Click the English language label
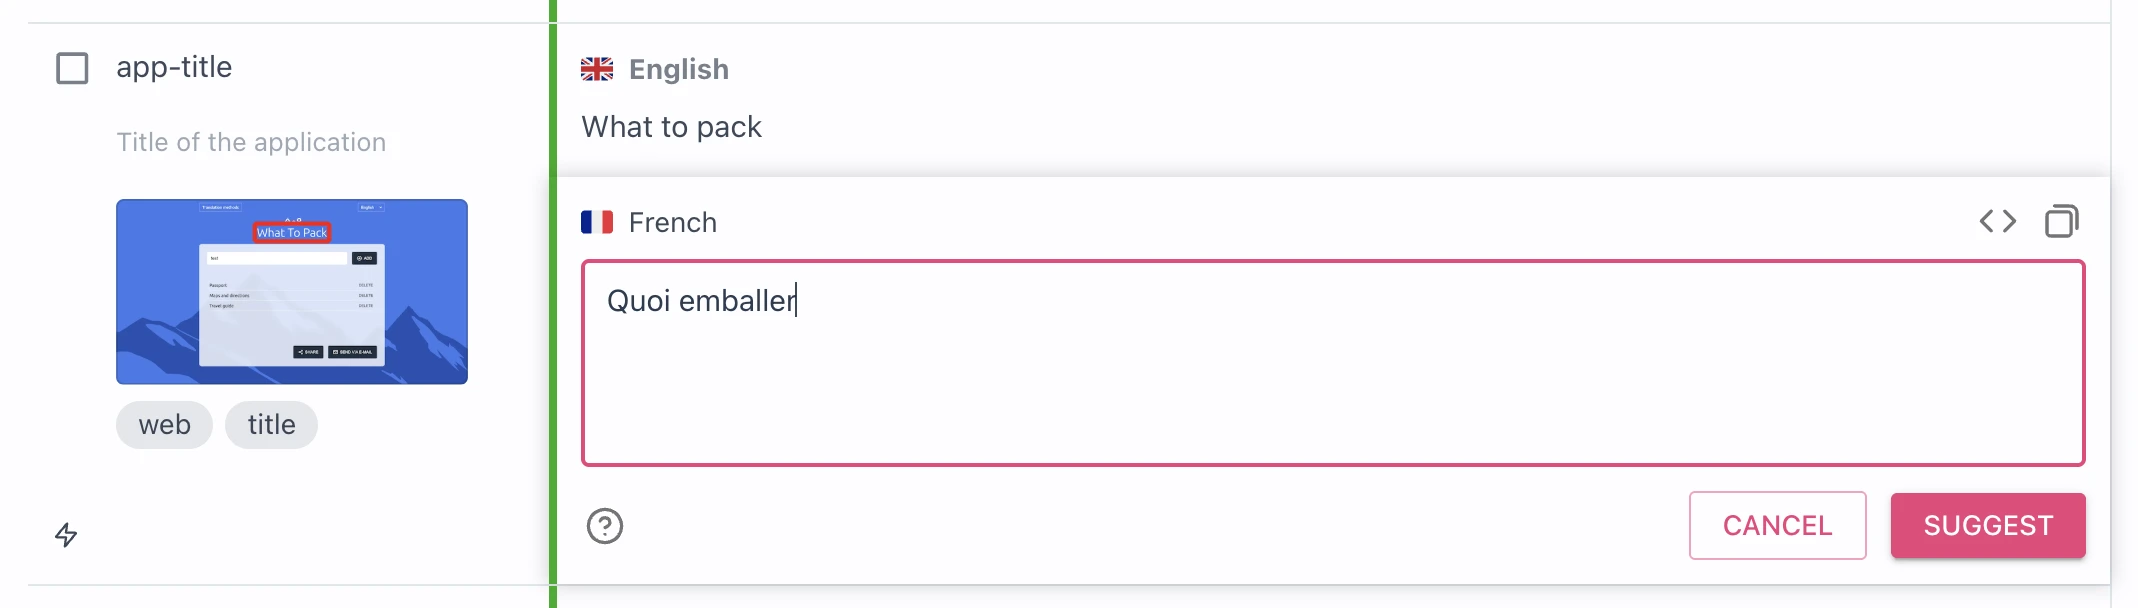The image size is (2138, 608). pyautogui.click(x=677, y=69)
